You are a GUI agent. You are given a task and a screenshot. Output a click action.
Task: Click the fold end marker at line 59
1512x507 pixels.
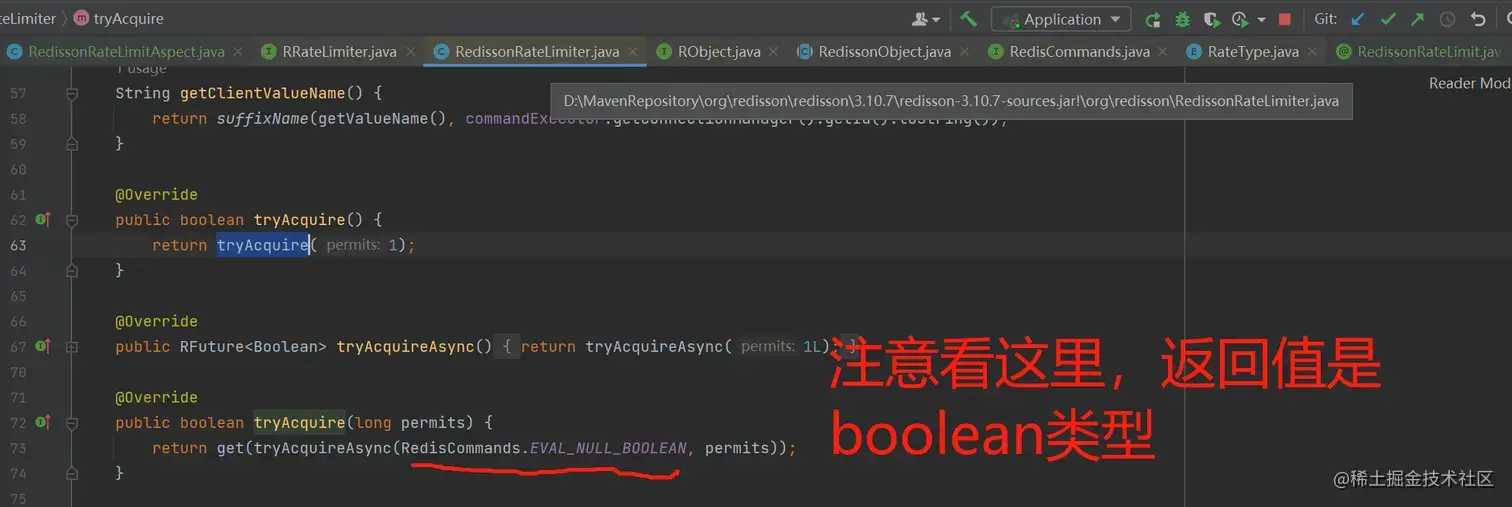click(72, 144)
